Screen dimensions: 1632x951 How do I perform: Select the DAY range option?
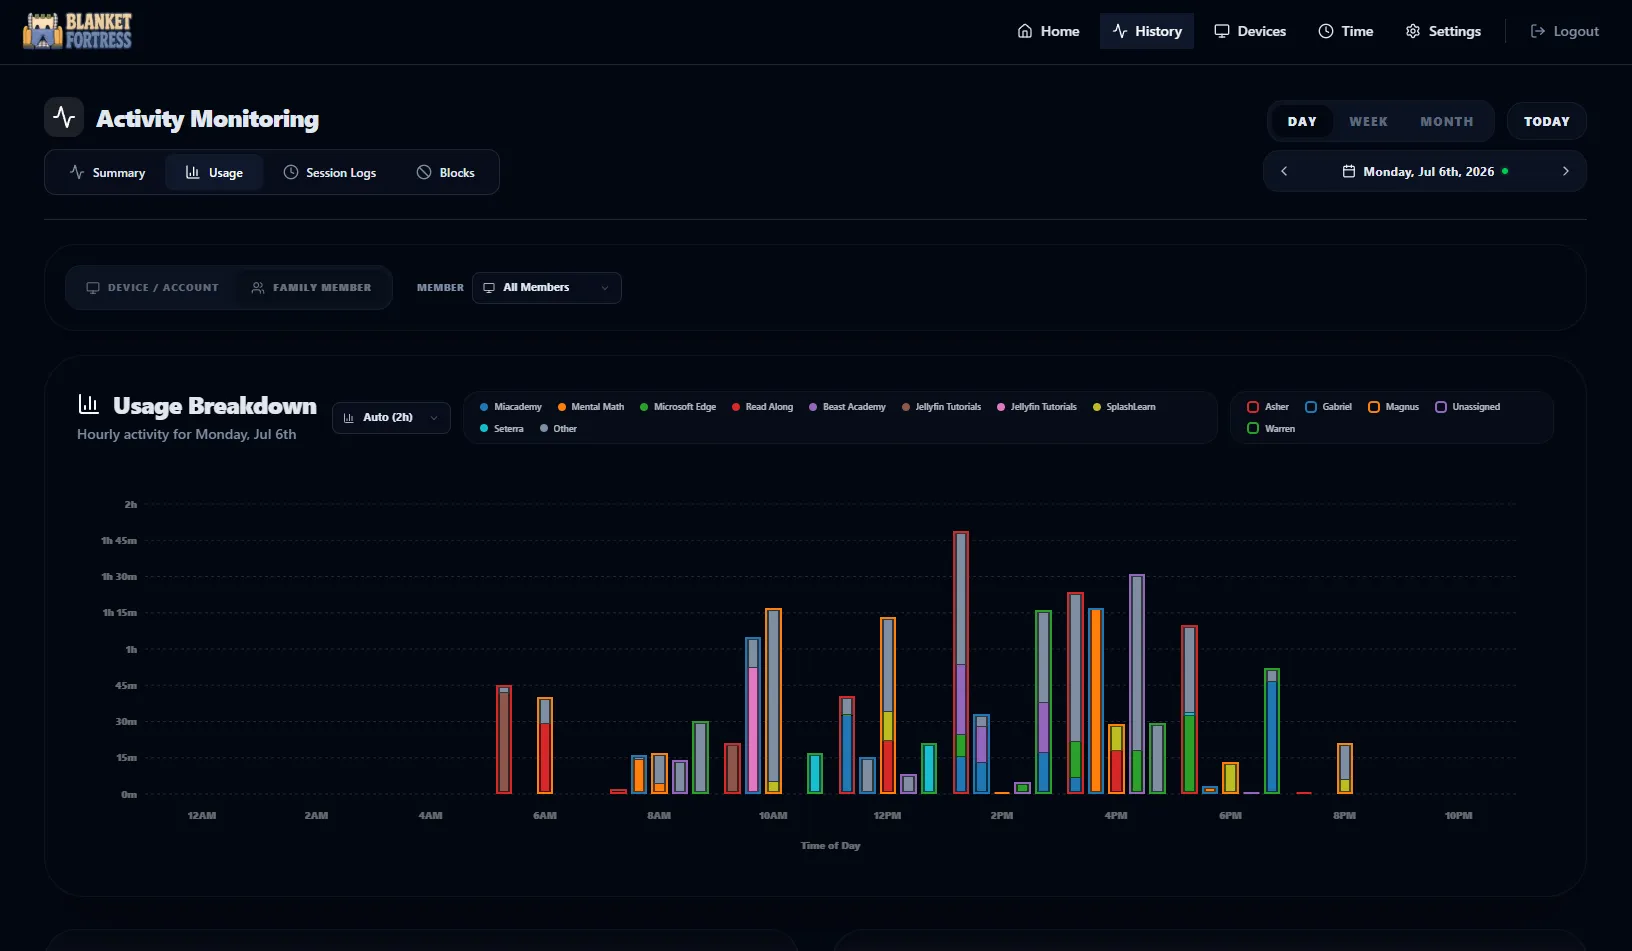(1302, 121)
